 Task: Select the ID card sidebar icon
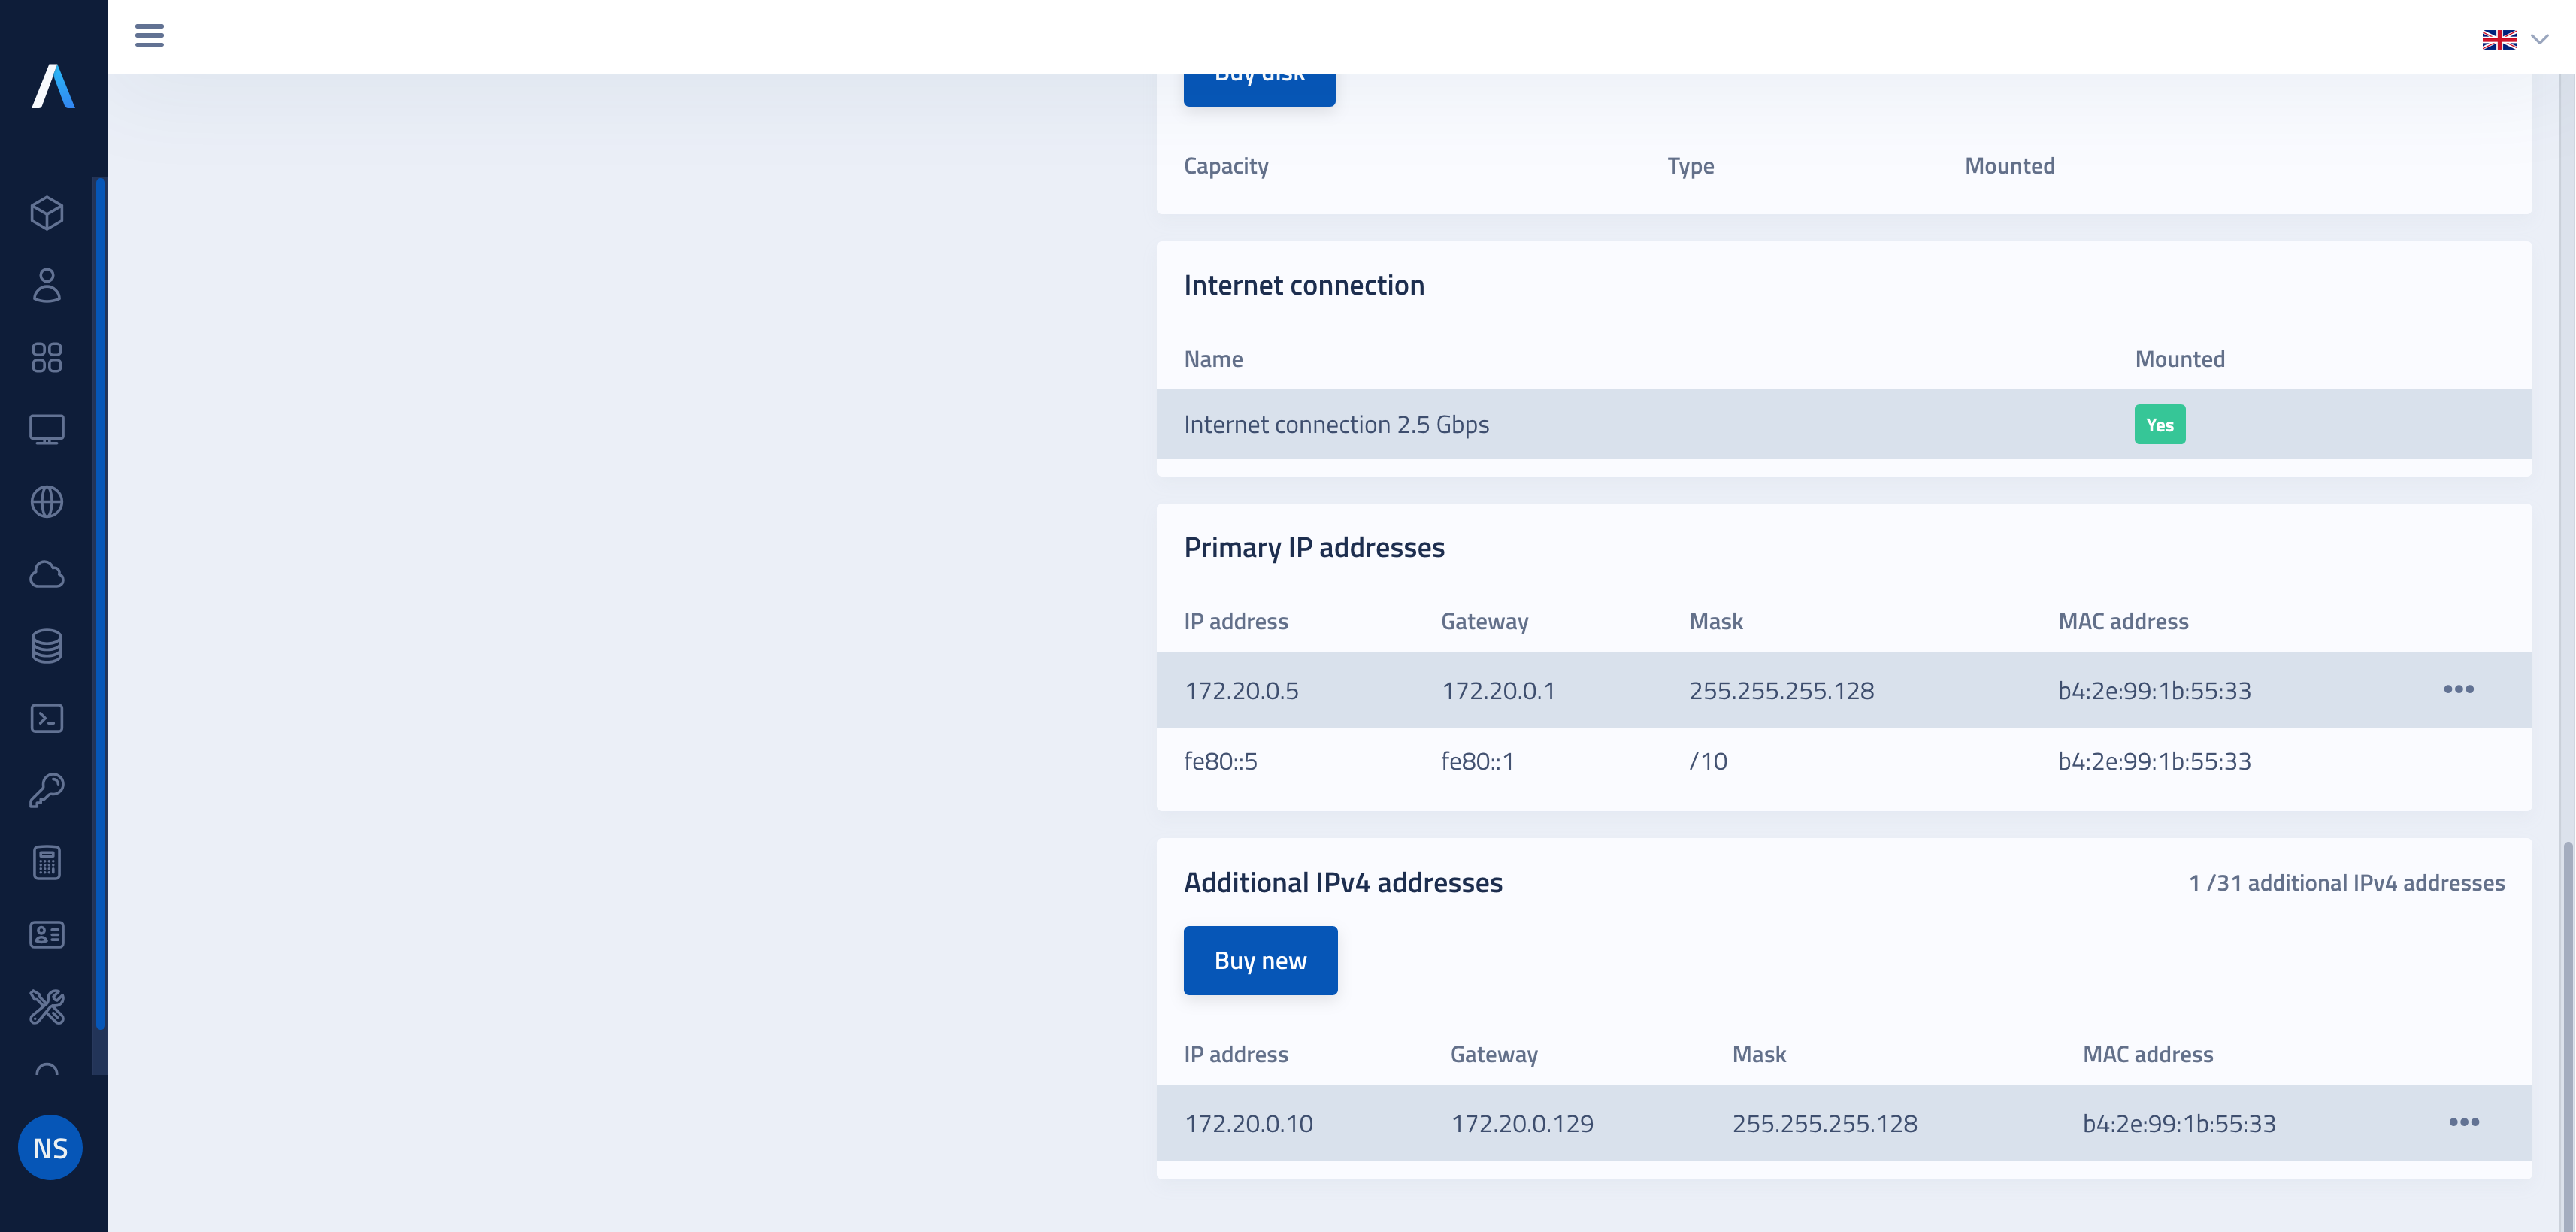pos(47,934)
